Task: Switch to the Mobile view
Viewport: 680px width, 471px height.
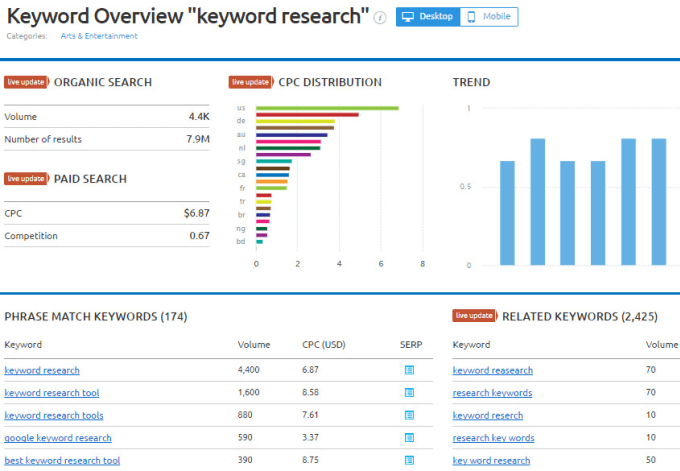Action: 489,17
